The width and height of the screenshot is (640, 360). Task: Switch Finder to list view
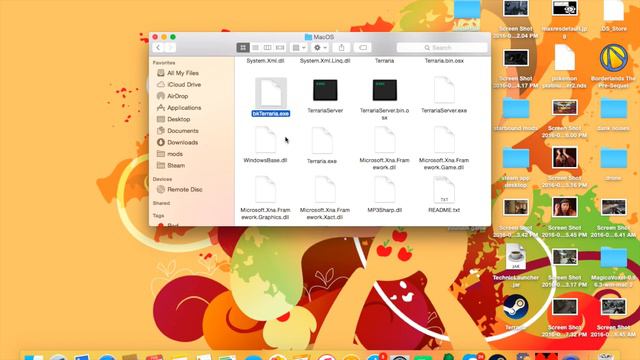pos(255,48)
